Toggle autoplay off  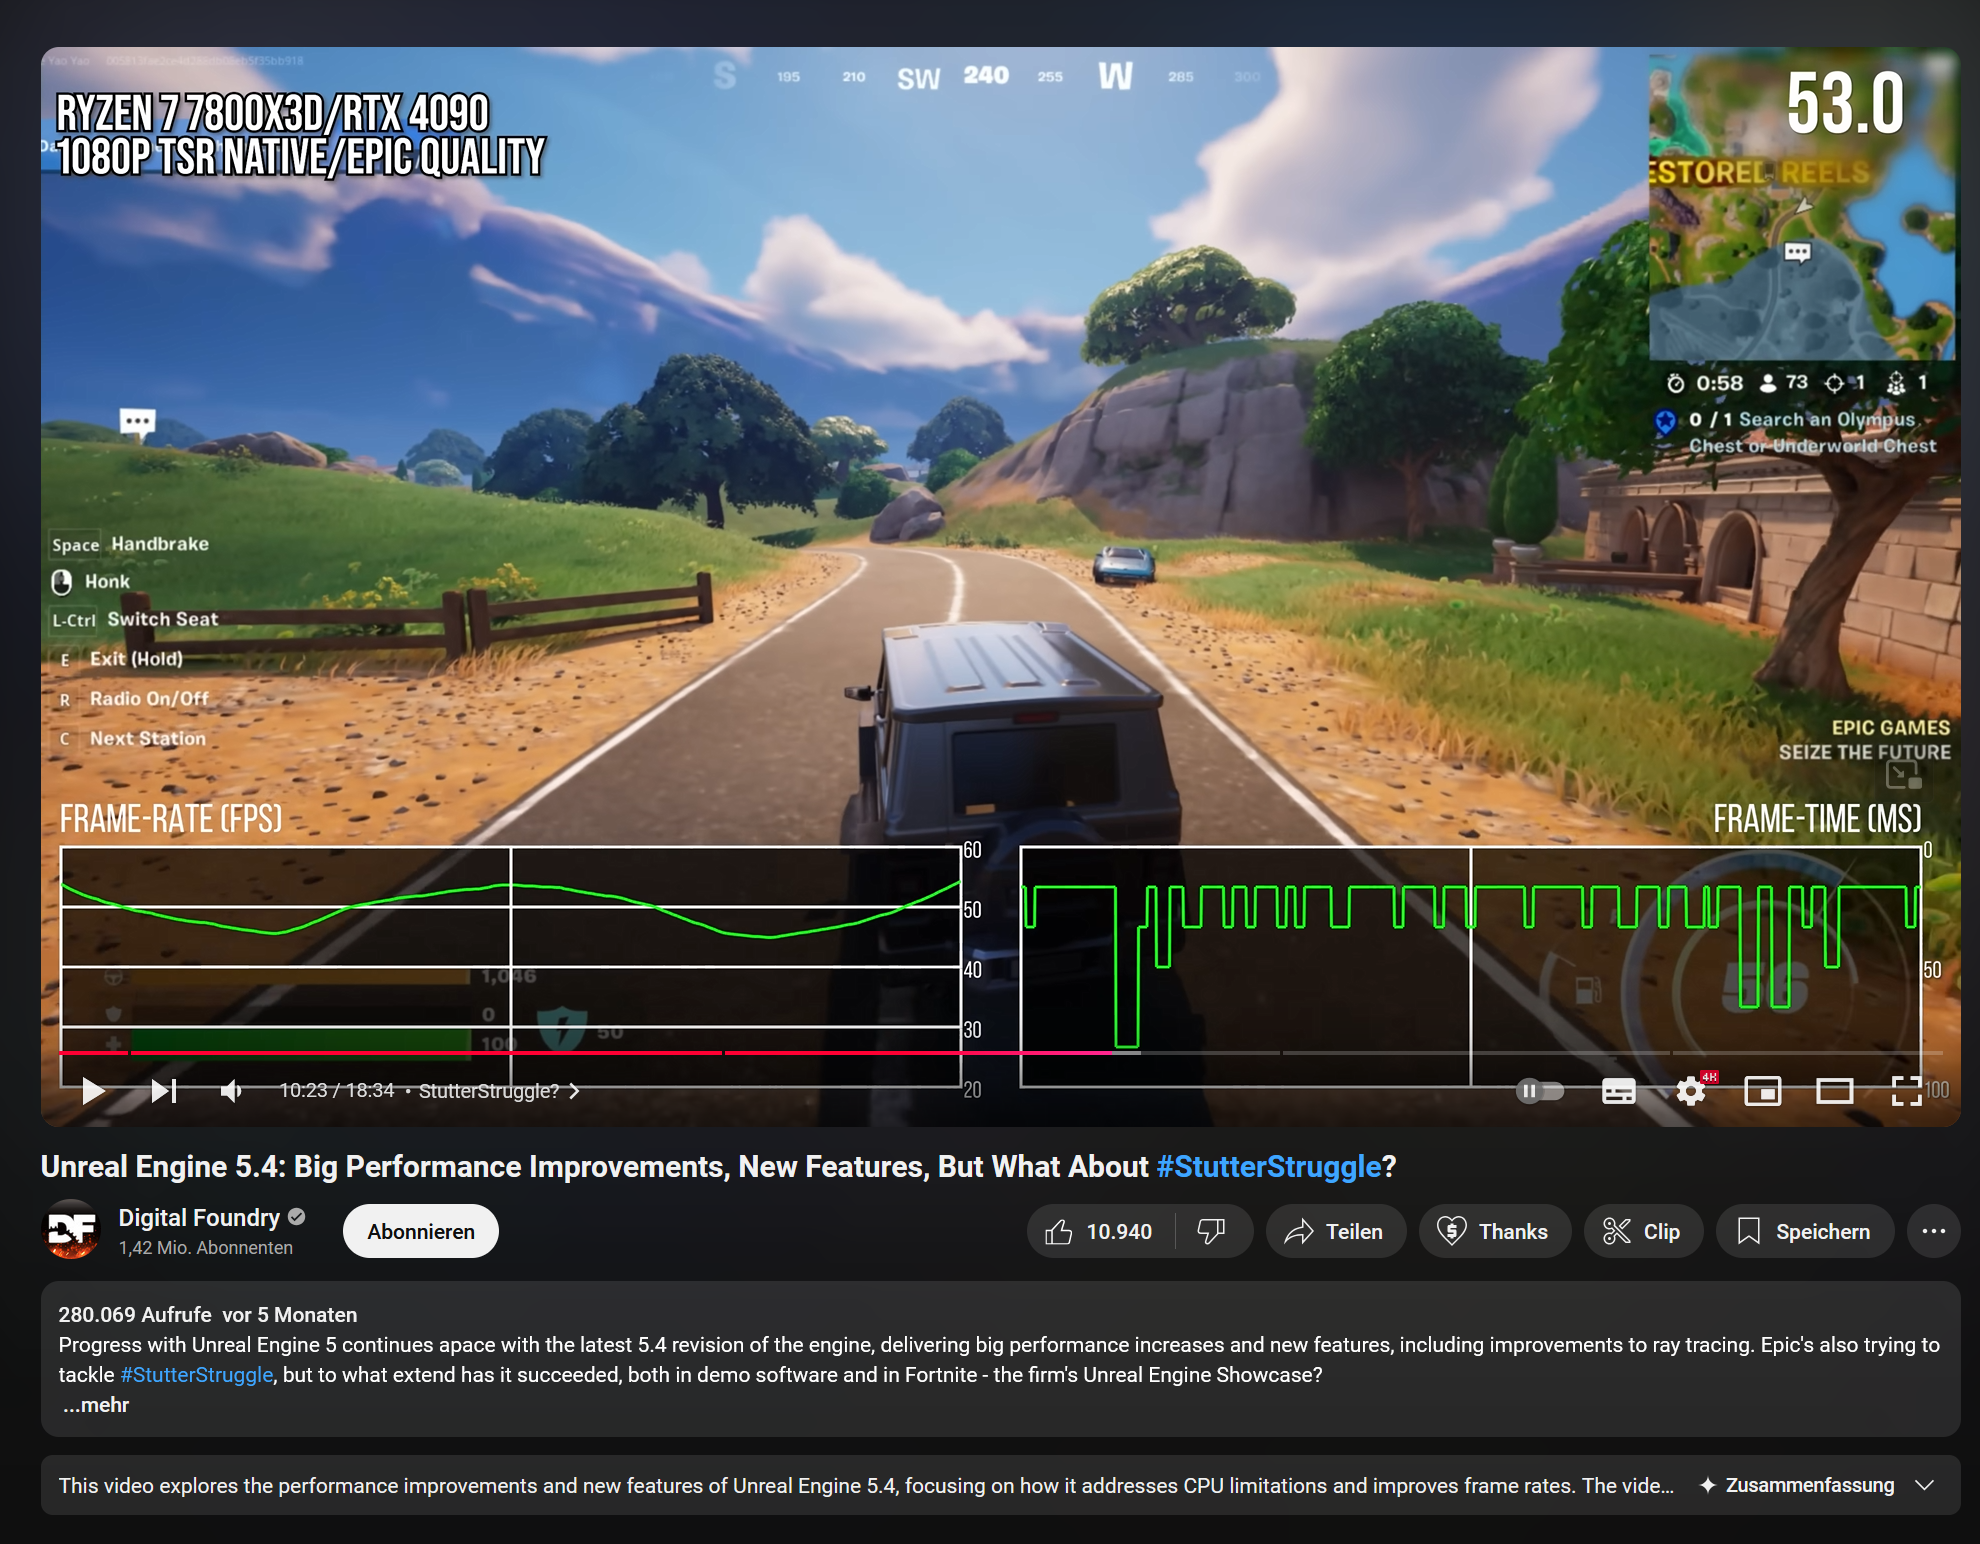pyautogui.click(x=1538, y=1091)
